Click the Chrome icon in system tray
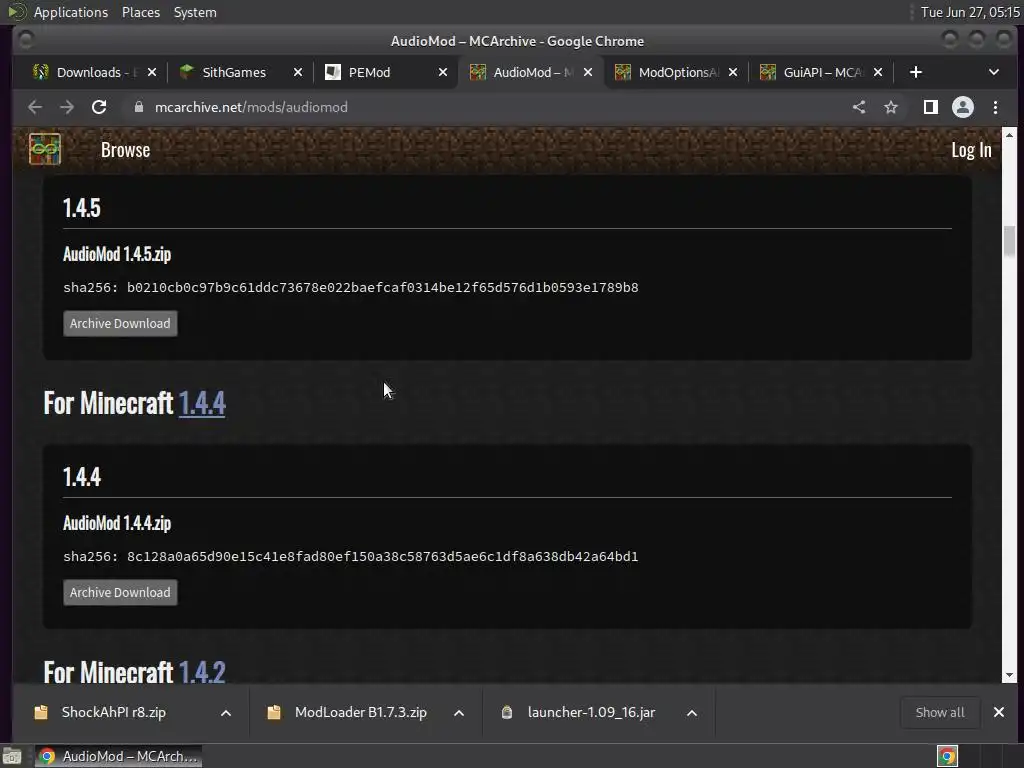 coord(947,756)
